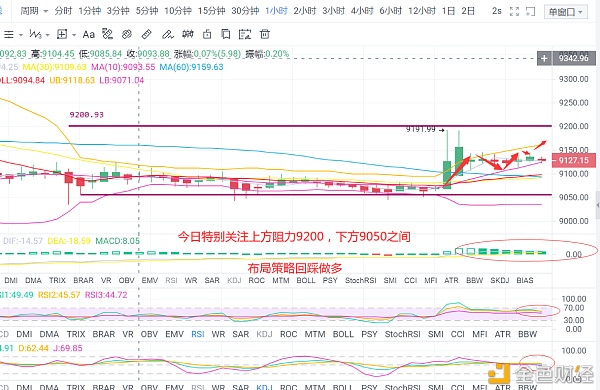
Task: Expand the arrow next to wave tool
Action: click(47, 35)
